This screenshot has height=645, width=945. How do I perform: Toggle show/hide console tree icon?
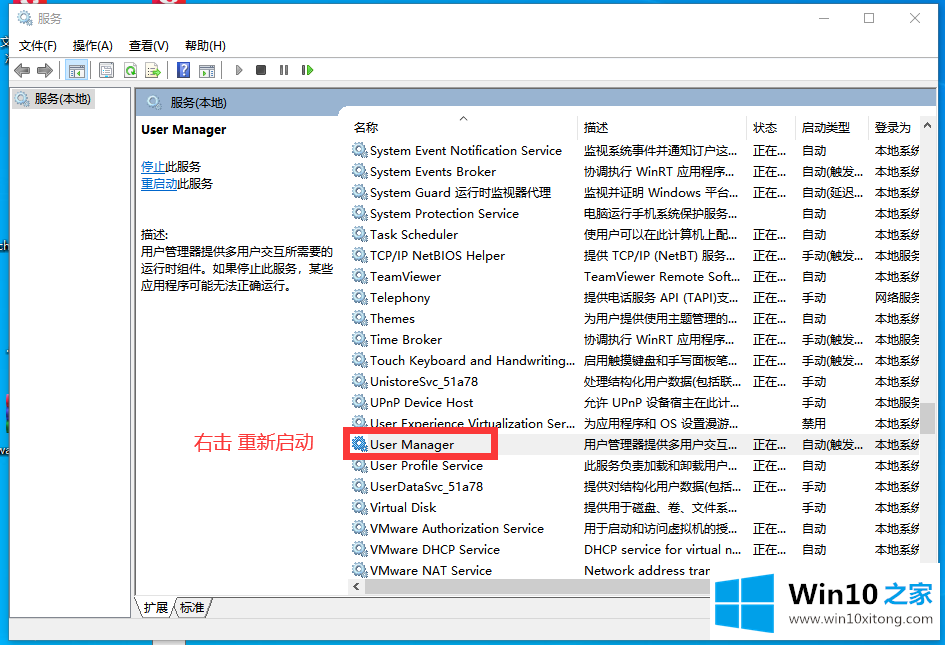[x=77, y=71]
